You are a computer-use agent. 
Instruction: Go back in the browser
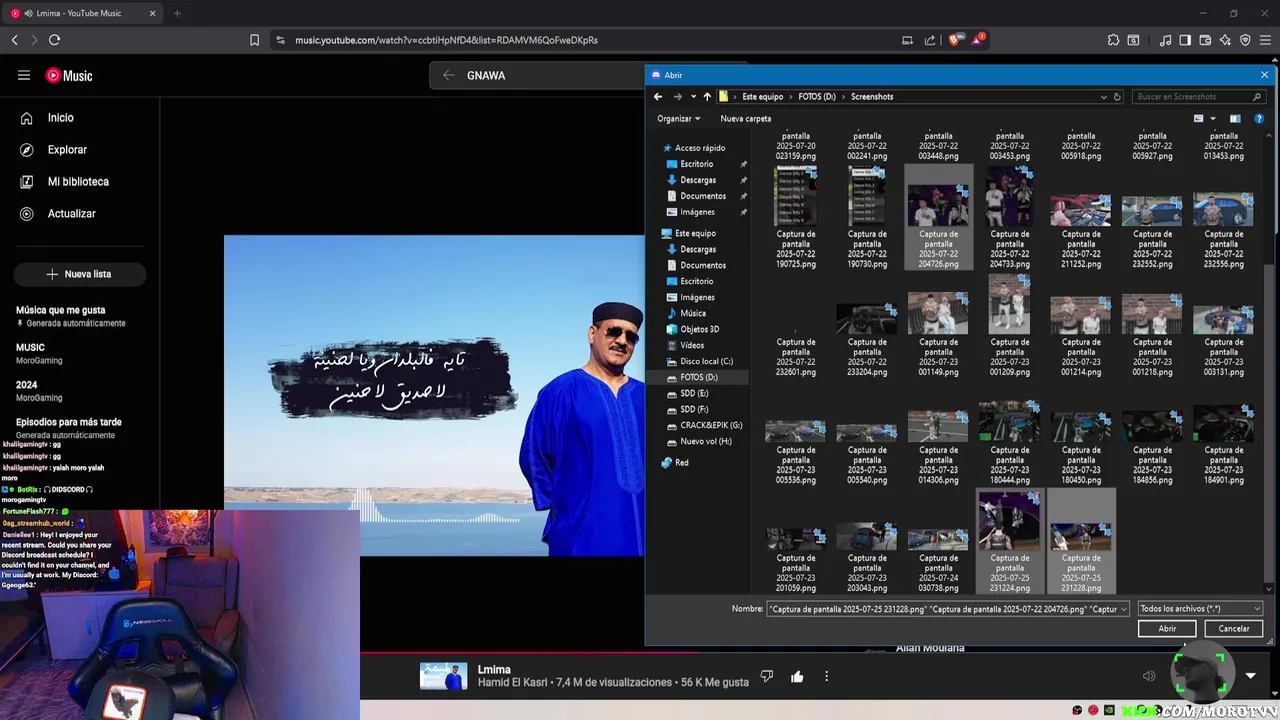point(14,40)
